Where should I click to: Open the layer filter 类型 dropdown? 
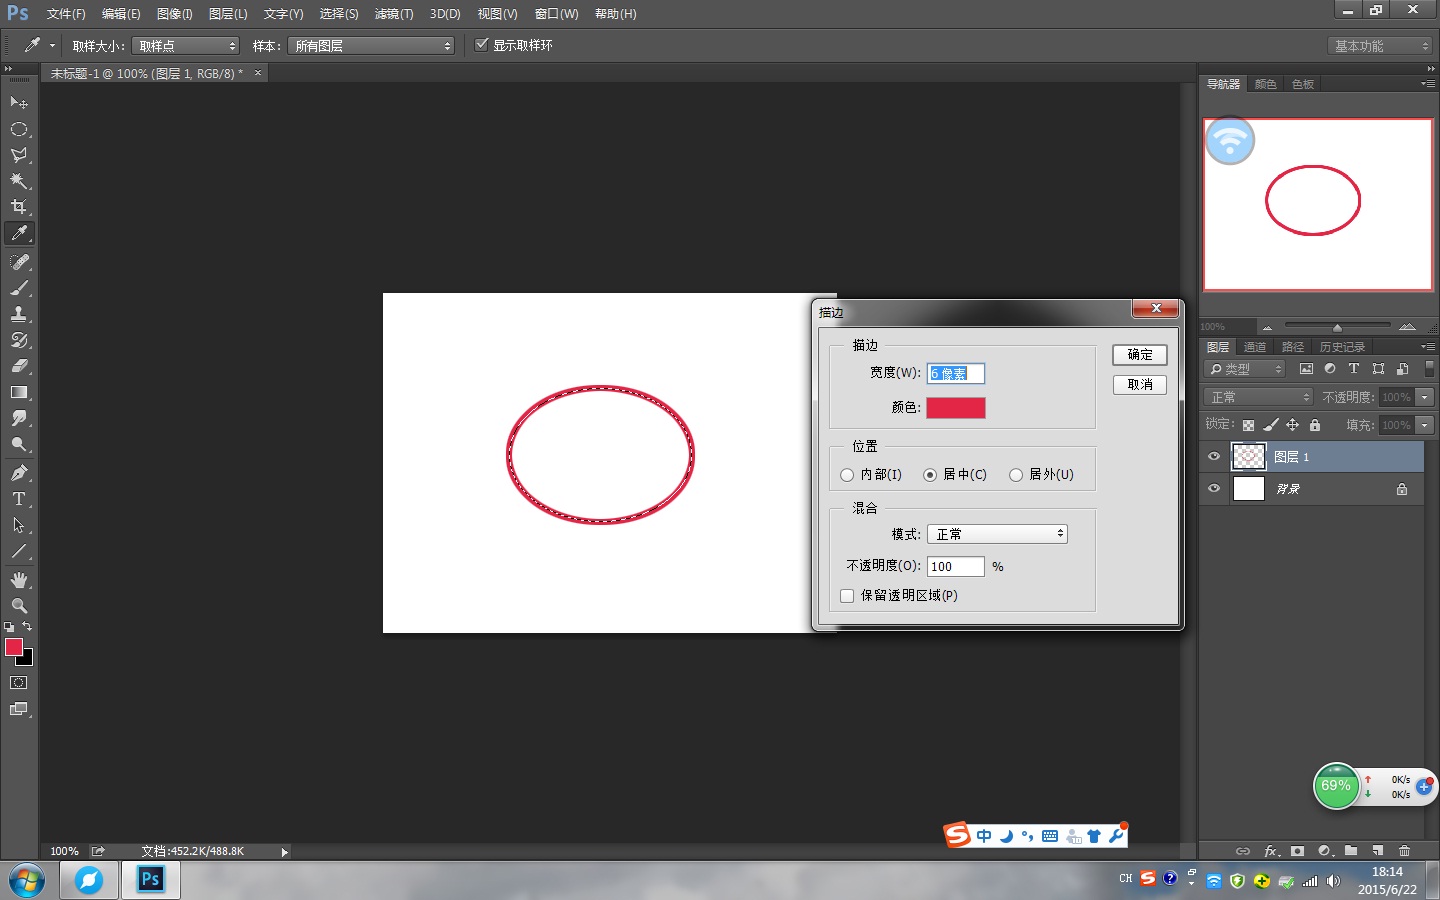coord(1245,369)
